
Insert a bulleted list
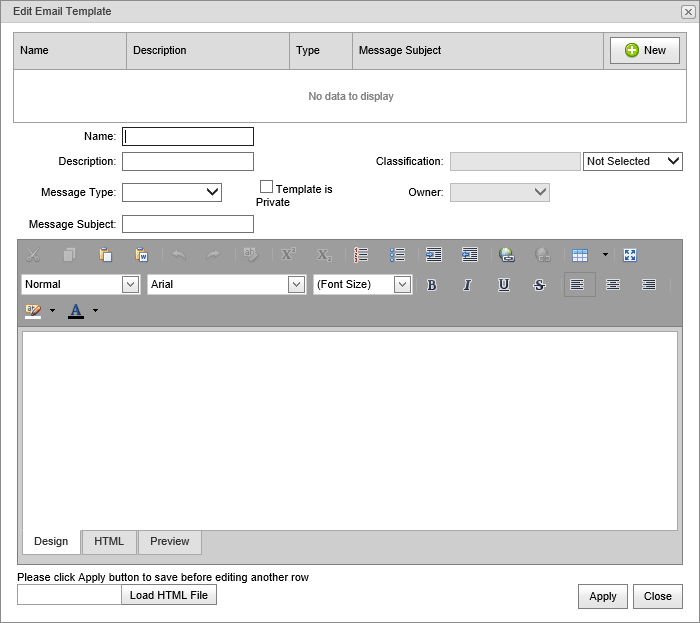click(x=397, y=255)
